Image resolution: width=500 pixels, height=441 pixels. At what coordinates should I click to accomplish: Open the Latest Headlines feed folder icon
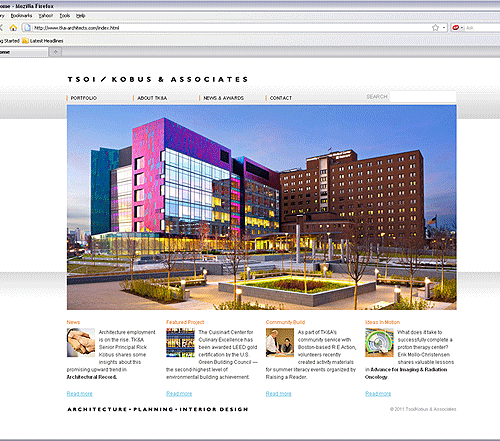point(25,41)
